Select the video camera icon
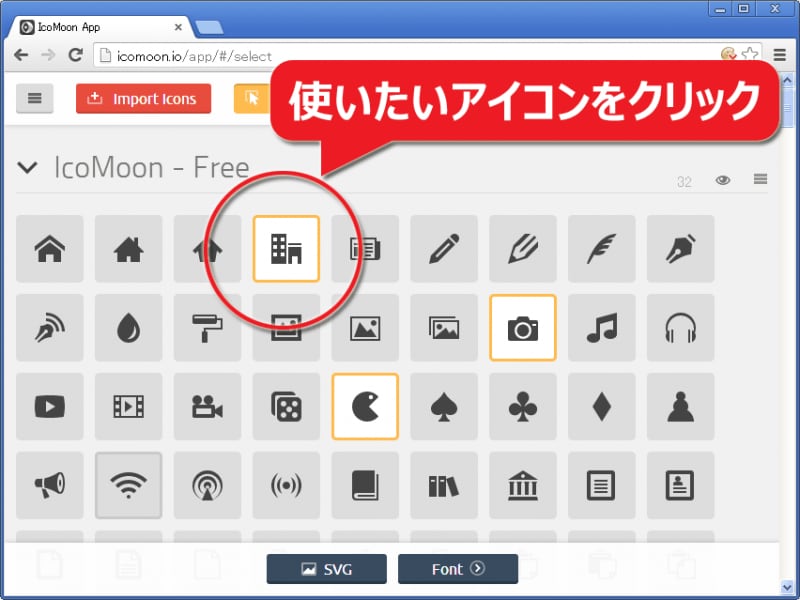 pyautogui.click(x=207, y=407)
